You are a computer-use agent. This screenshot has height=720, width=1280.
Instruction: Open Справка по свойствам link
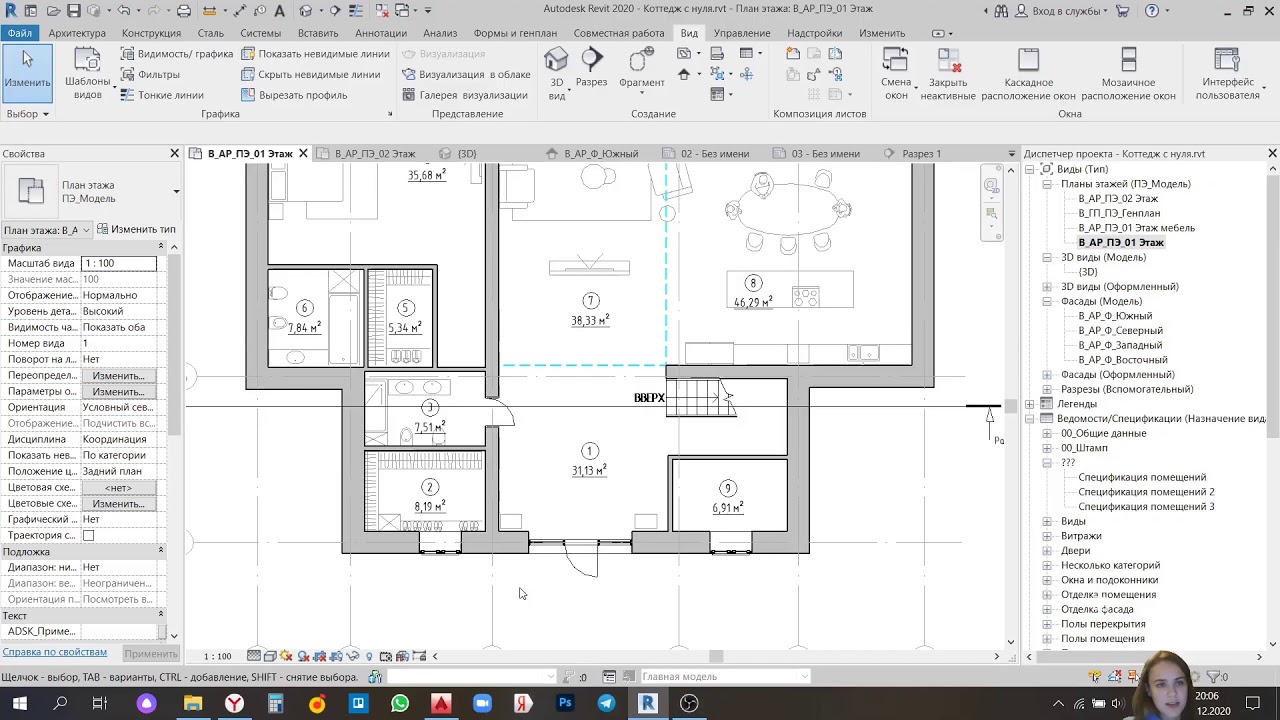pyautogui.click(x=55, y=652)
